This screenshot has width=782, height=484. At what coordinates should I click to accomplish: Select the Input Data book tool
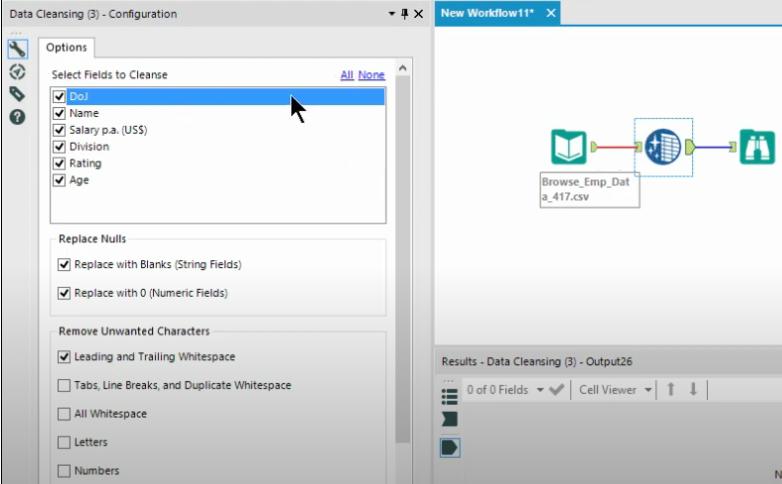(x=569, y=147)
